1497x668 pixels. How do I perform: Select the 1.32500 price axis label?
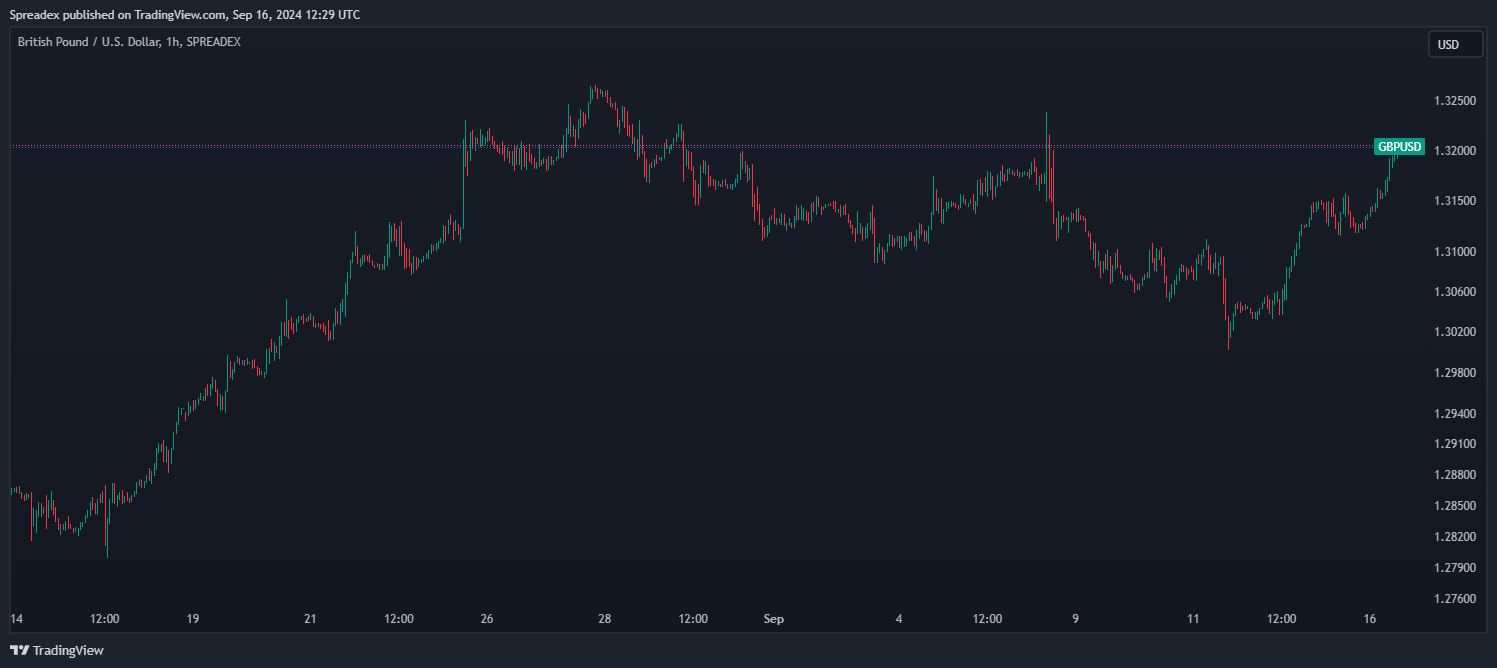pos(1453,101)
